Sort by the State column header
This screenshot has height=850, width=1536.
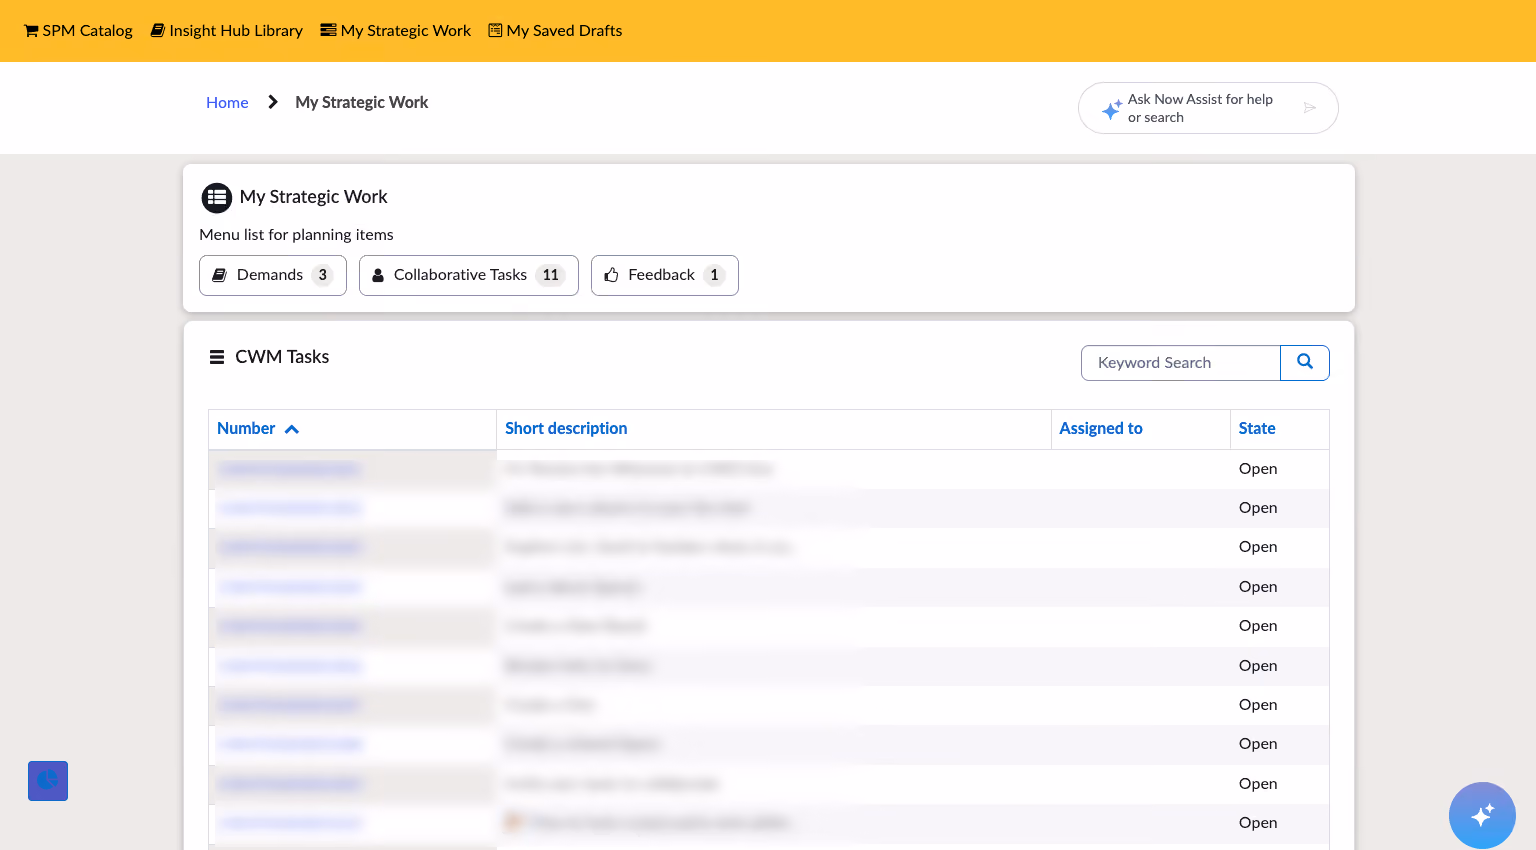pos(1257,429)
